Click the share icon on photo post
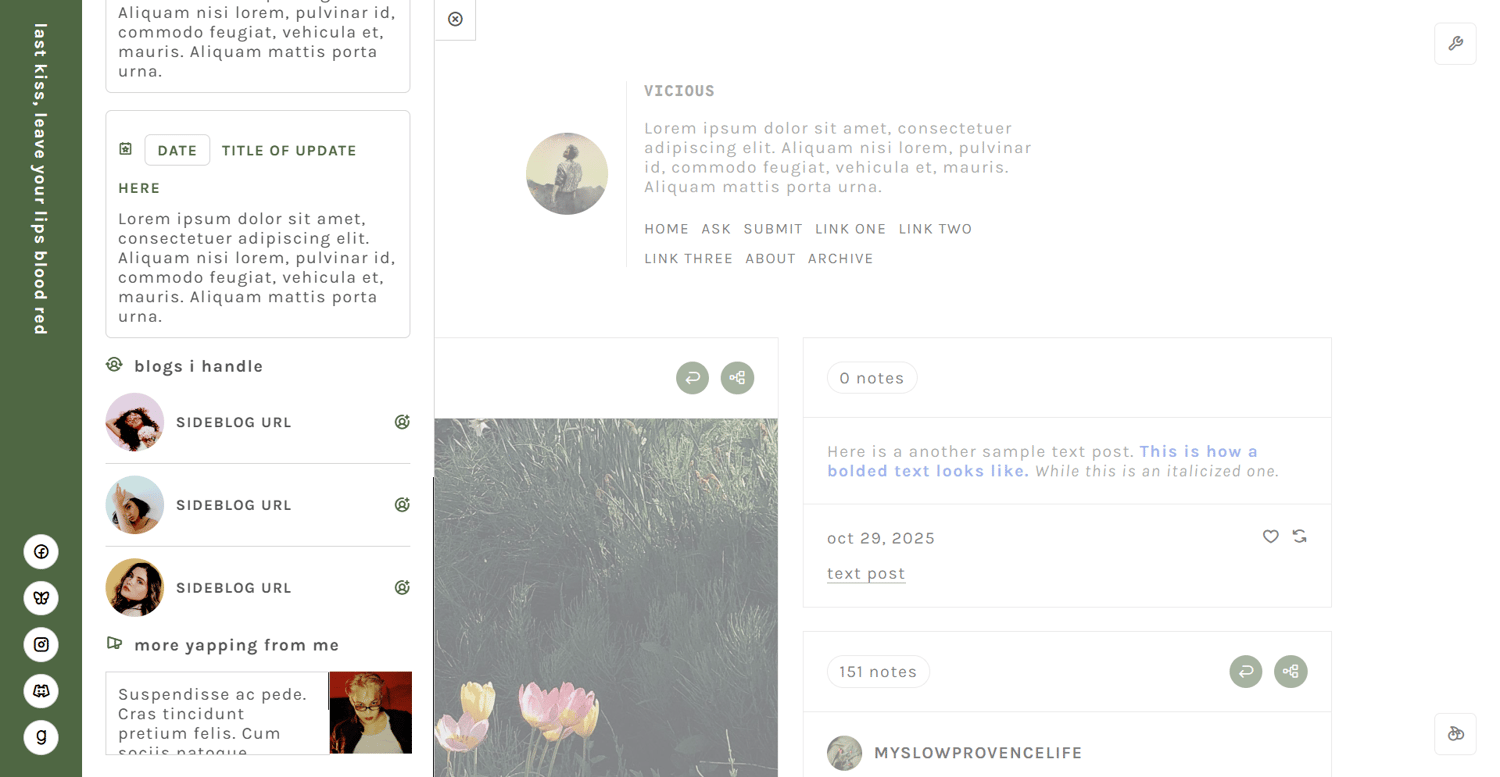This screenshot has width=1500, height=777. point(738,378)
